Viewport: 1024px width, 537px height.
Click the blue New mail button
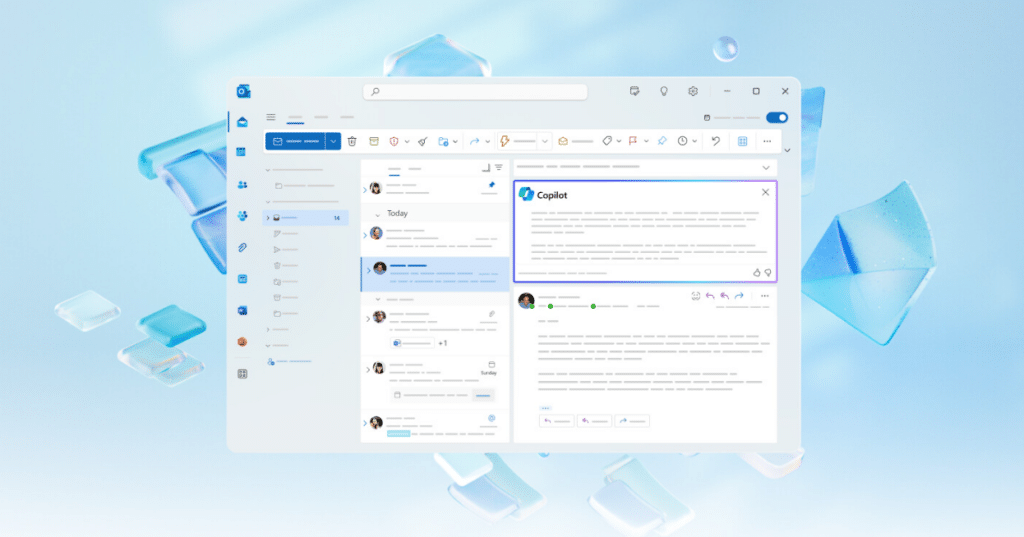coord(295,142)
